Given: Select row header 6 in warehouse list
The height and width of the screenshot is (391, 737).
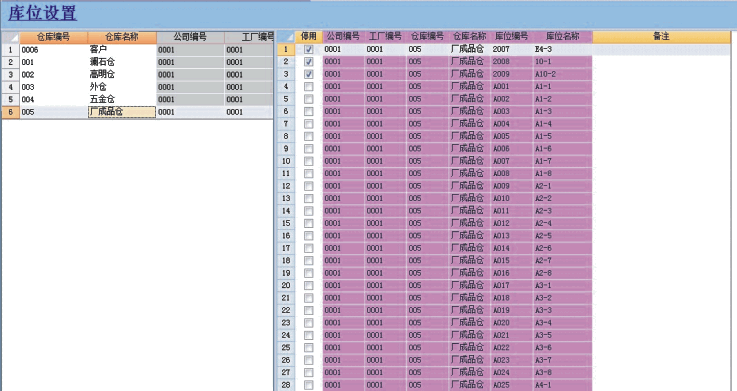Looking at the screenshot, I should pyautogui.click(x=10, y=112).
